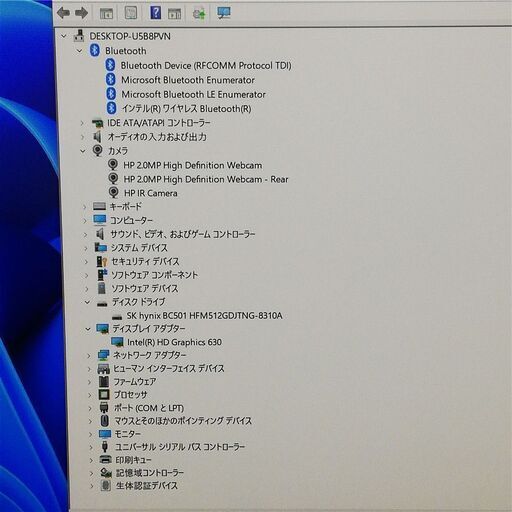Open the Help toolbar icon
This screenshot has width=512, height=512.
coord(156,13)
